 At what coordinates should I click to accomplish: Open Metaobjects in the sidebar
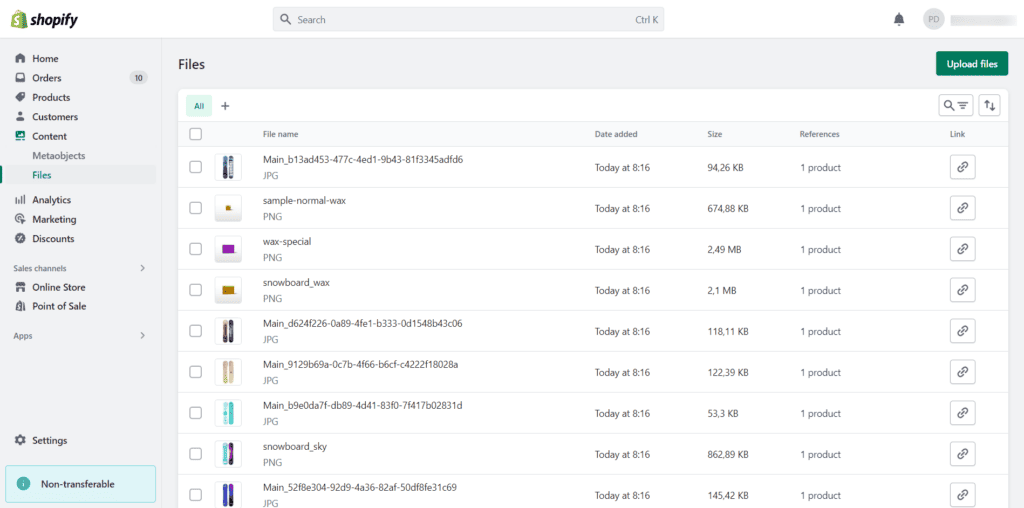pyautogui.click(x=59, y=156)
